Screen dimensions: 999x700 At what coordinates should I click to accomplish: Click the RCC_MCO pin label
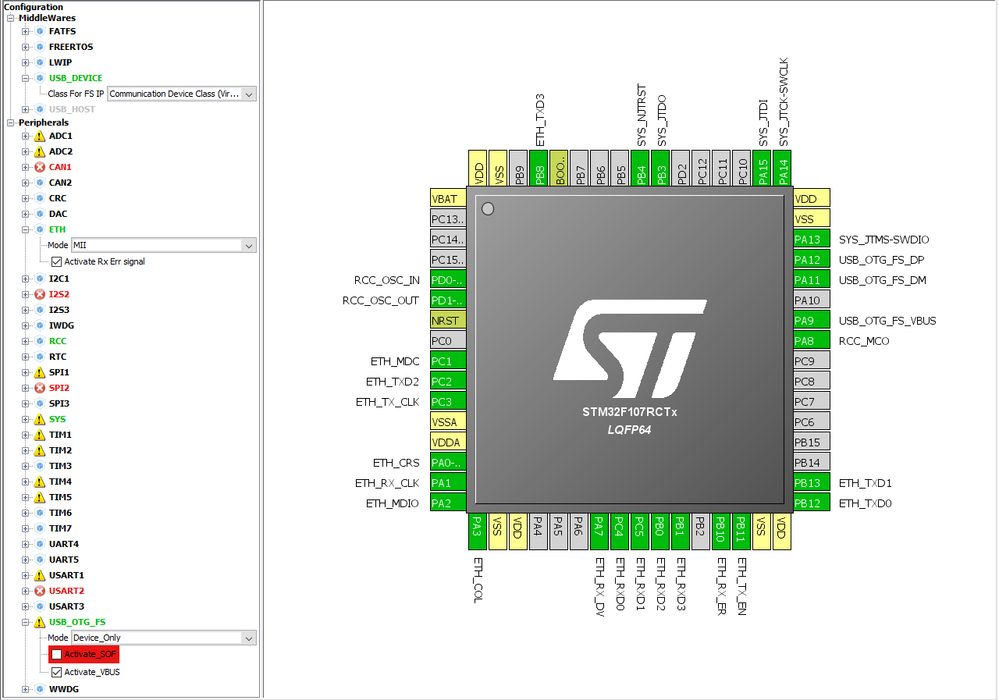[864, 341]
